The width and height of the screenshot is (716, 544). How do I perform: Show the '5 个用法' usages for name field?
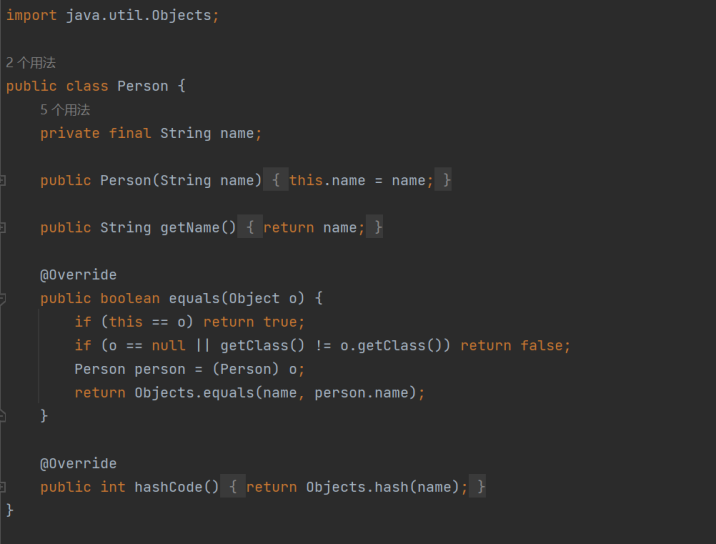pos(65,110)
